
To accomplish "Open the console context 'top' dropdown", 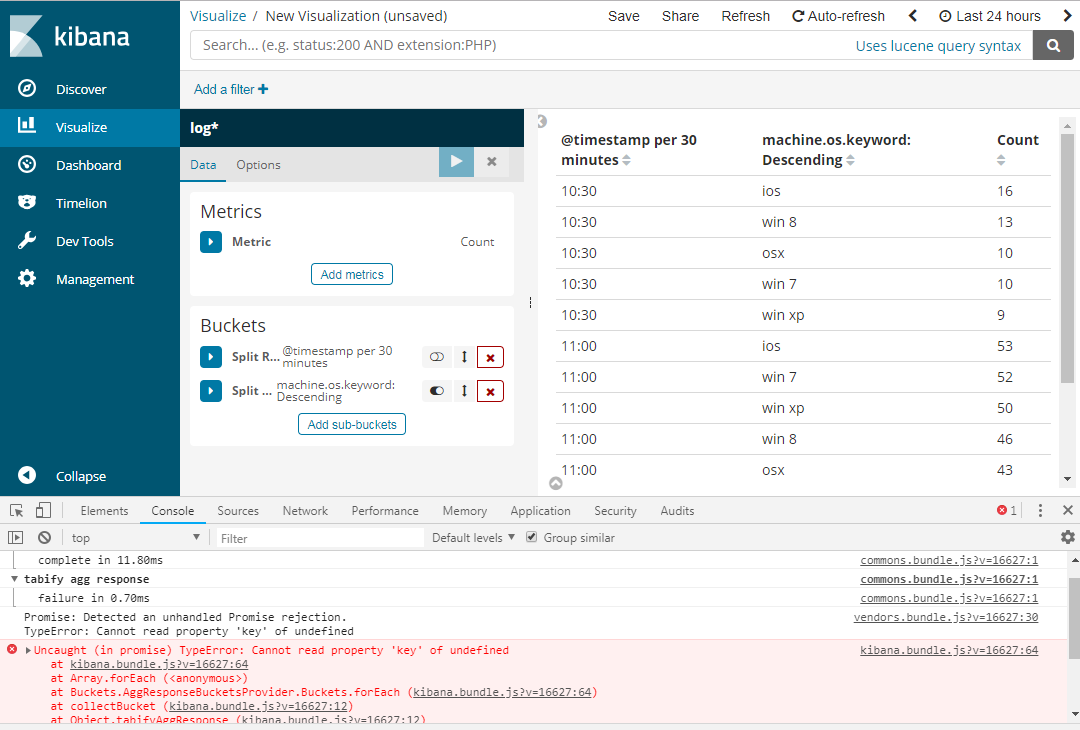I will pos(136,538).
